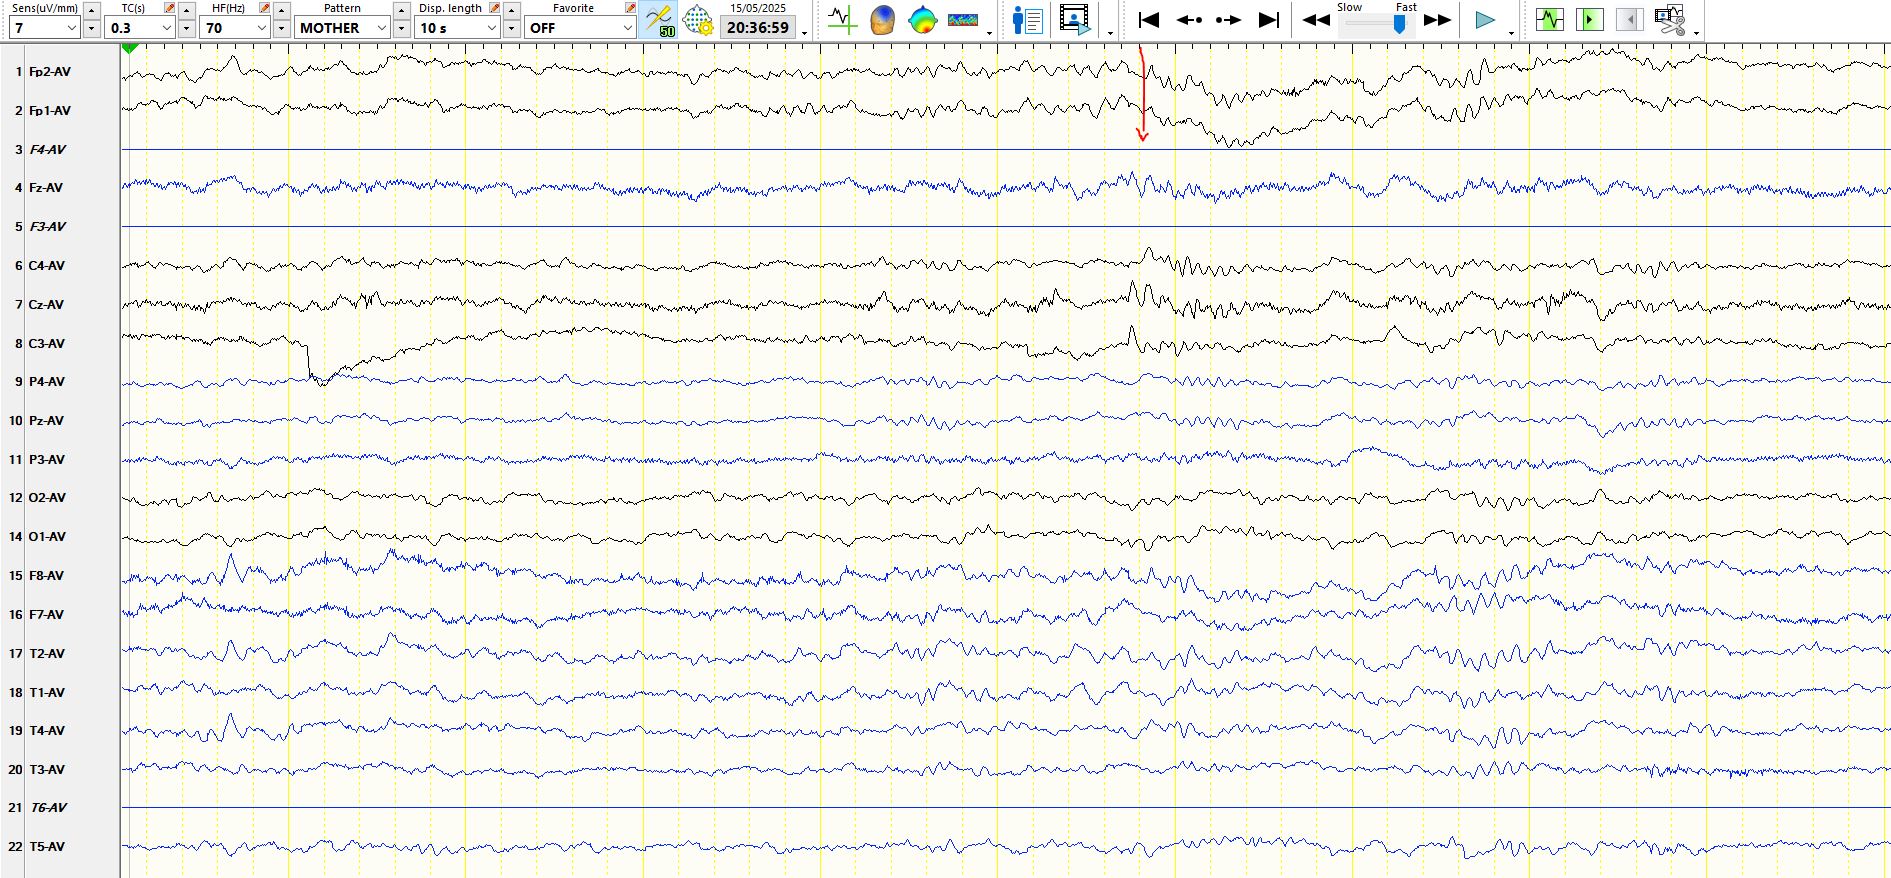Open the electrode montage settings icon
1891x878 pixels.
click(698, 20)
